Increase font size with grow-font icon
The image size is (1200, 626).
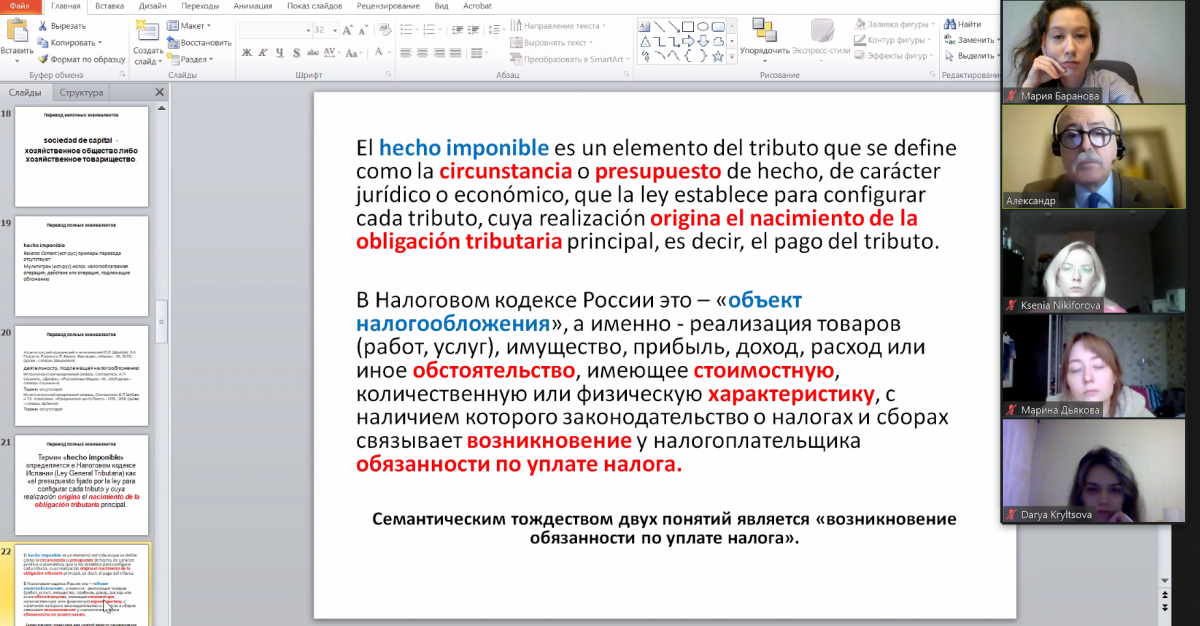[347, 30]
